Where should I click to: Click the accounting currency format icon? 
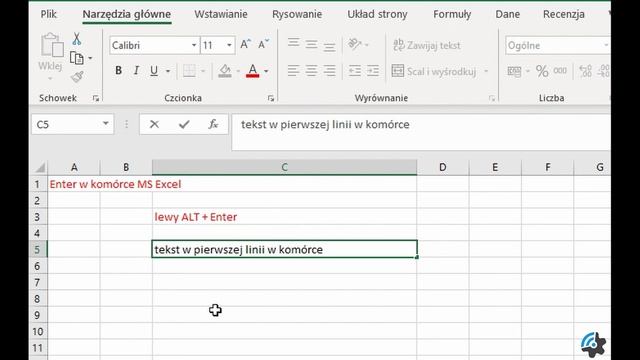pos(514,71)
